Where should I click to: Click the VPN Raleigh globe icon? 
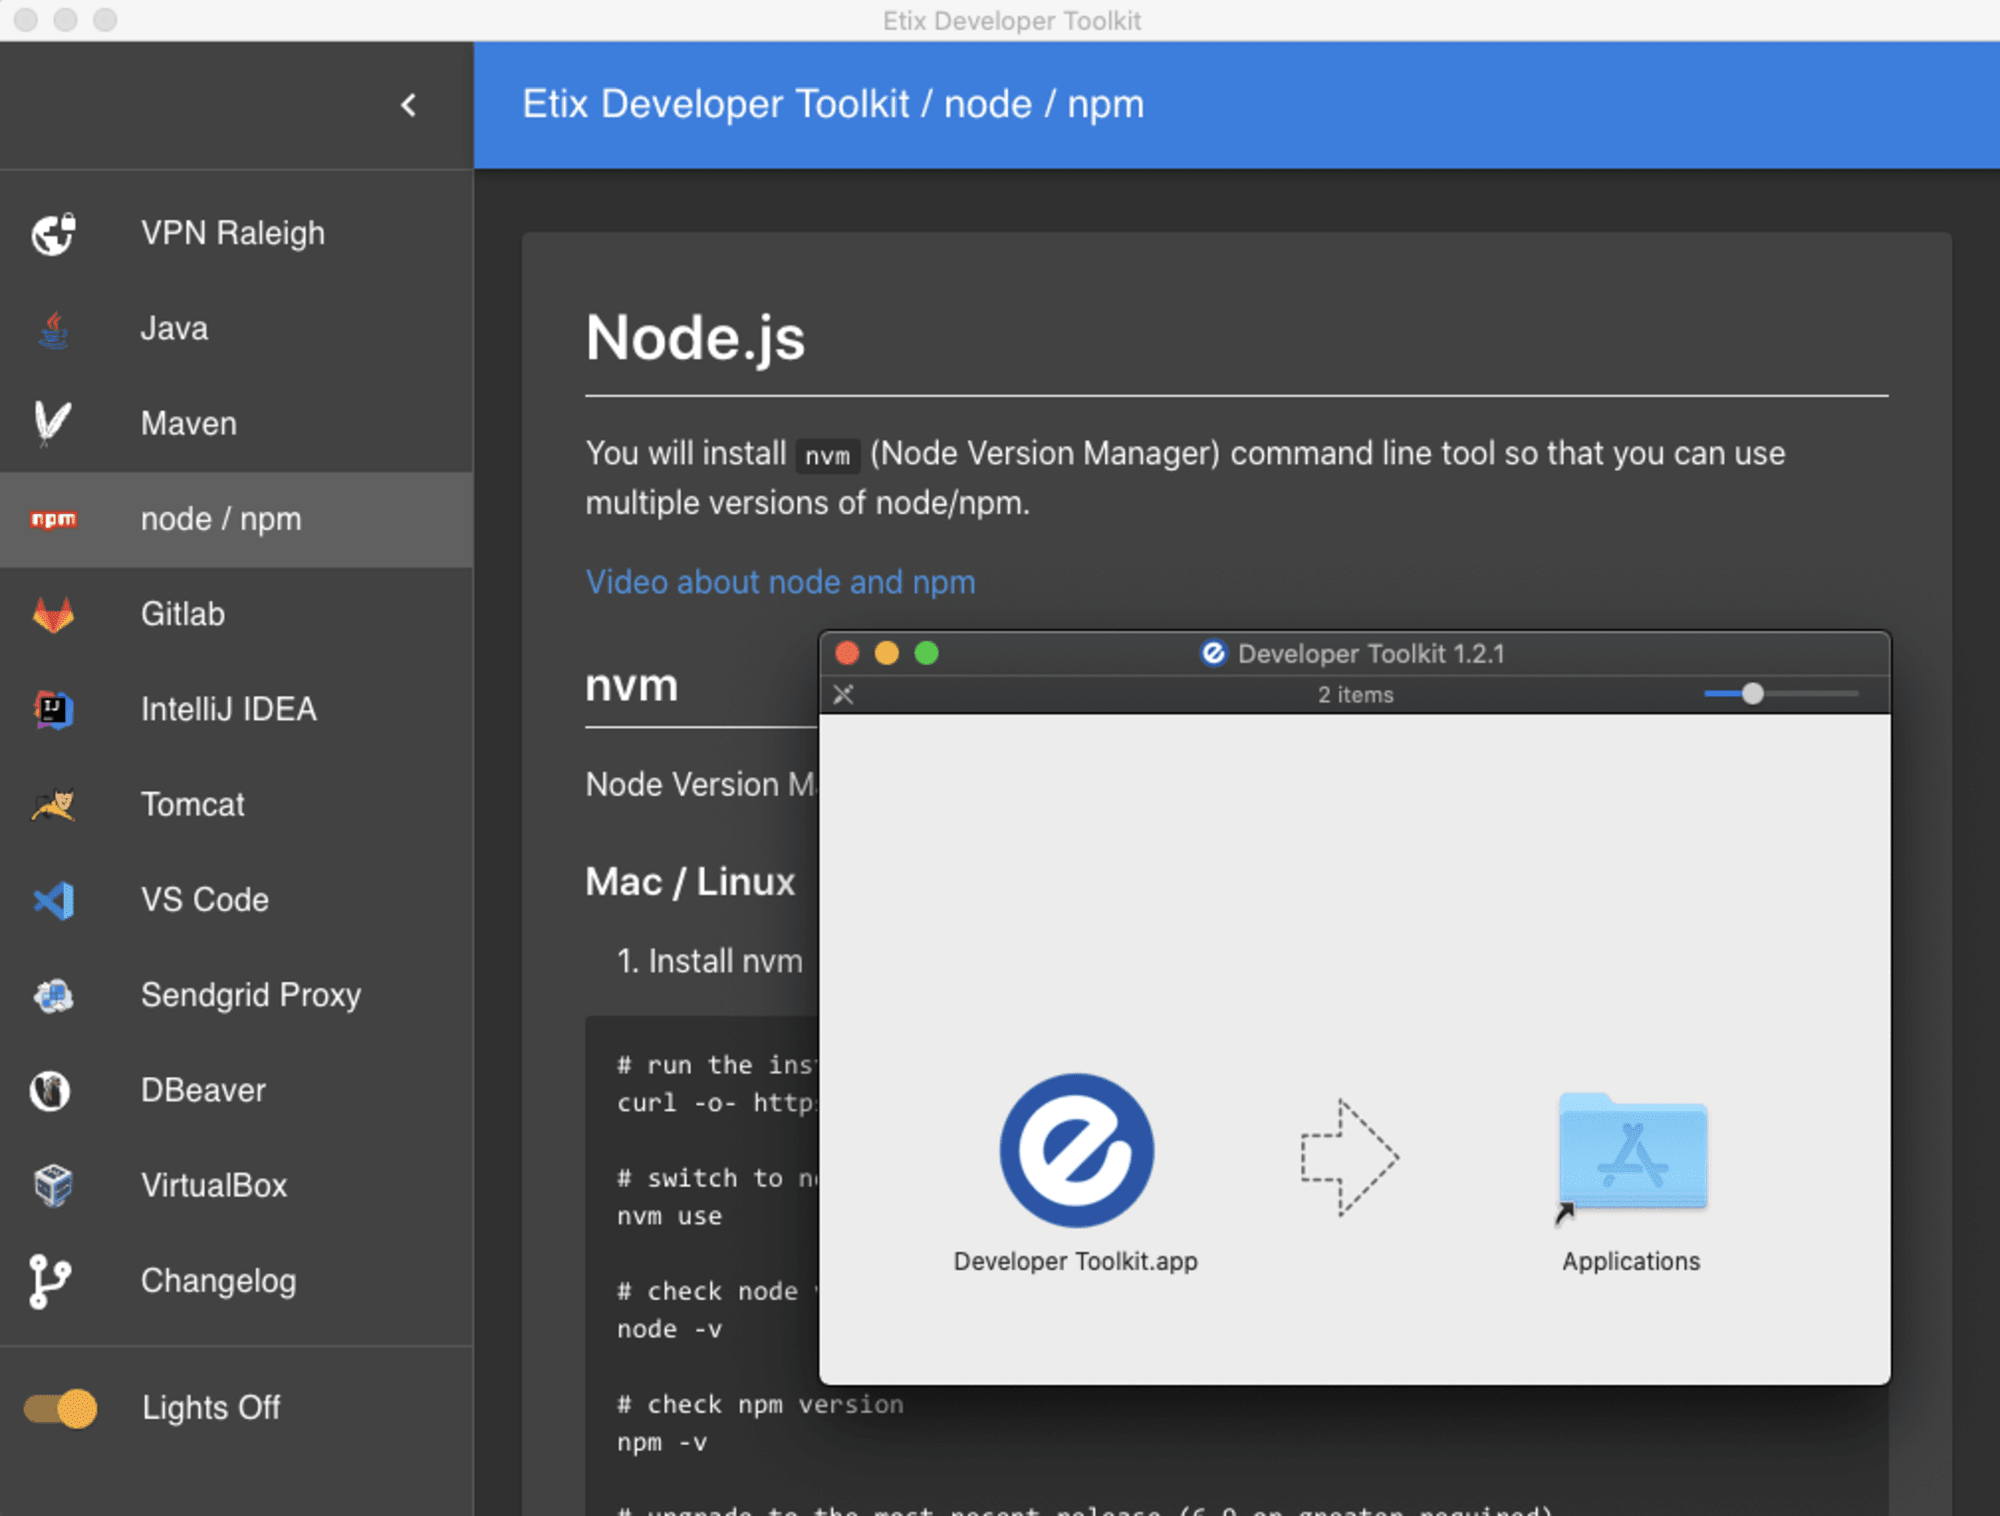(53, 234)
